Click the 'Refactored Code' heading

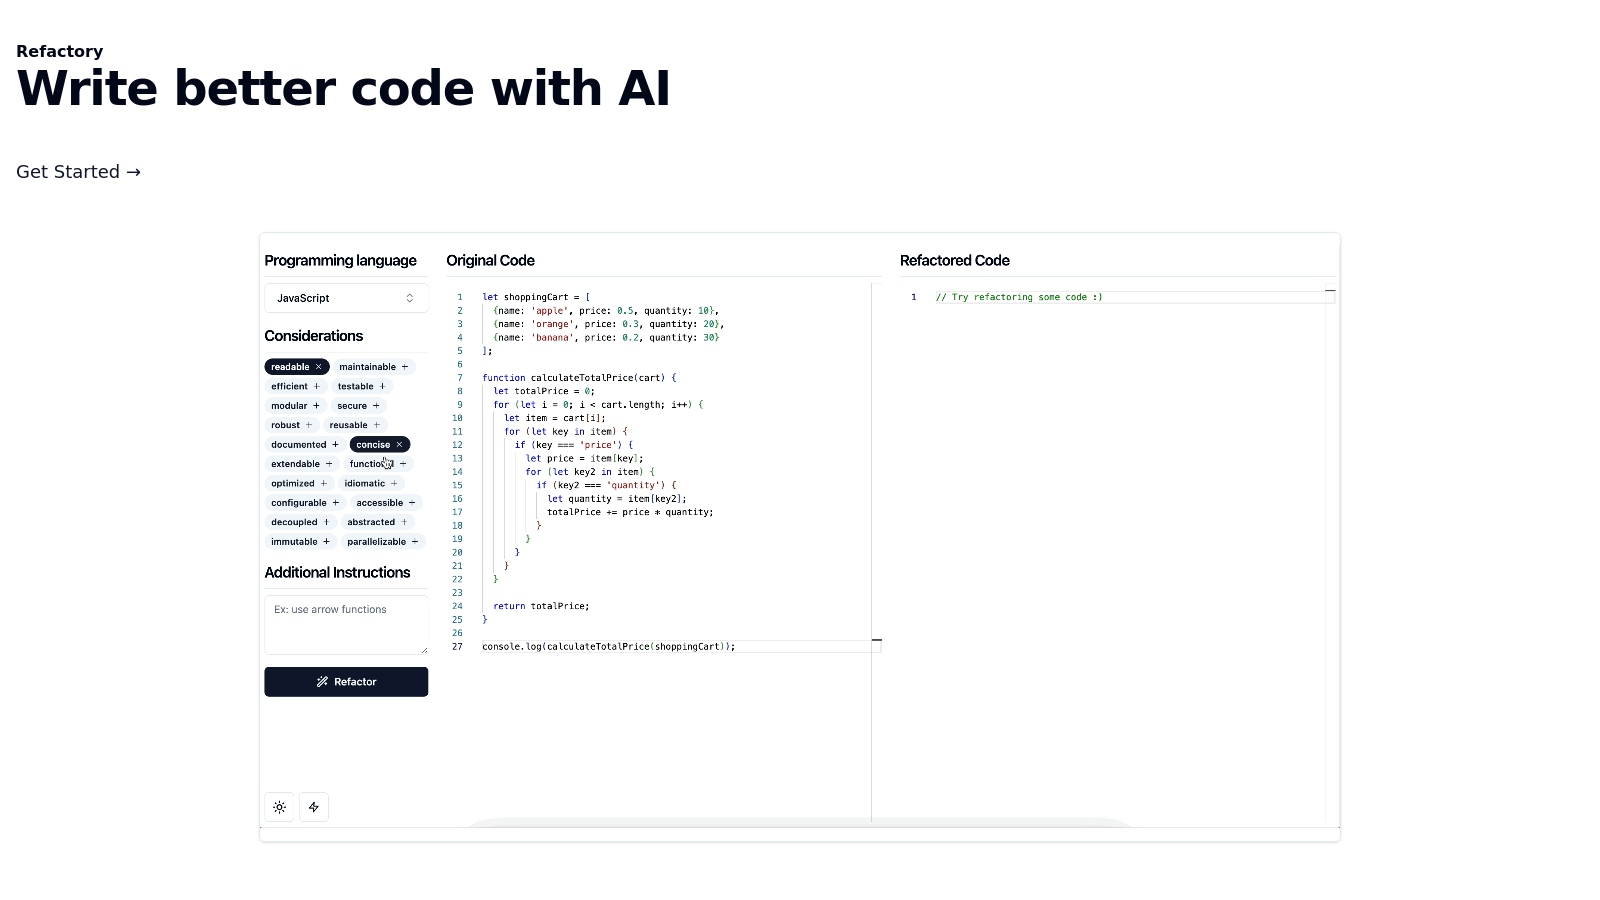tap(955, 260)
